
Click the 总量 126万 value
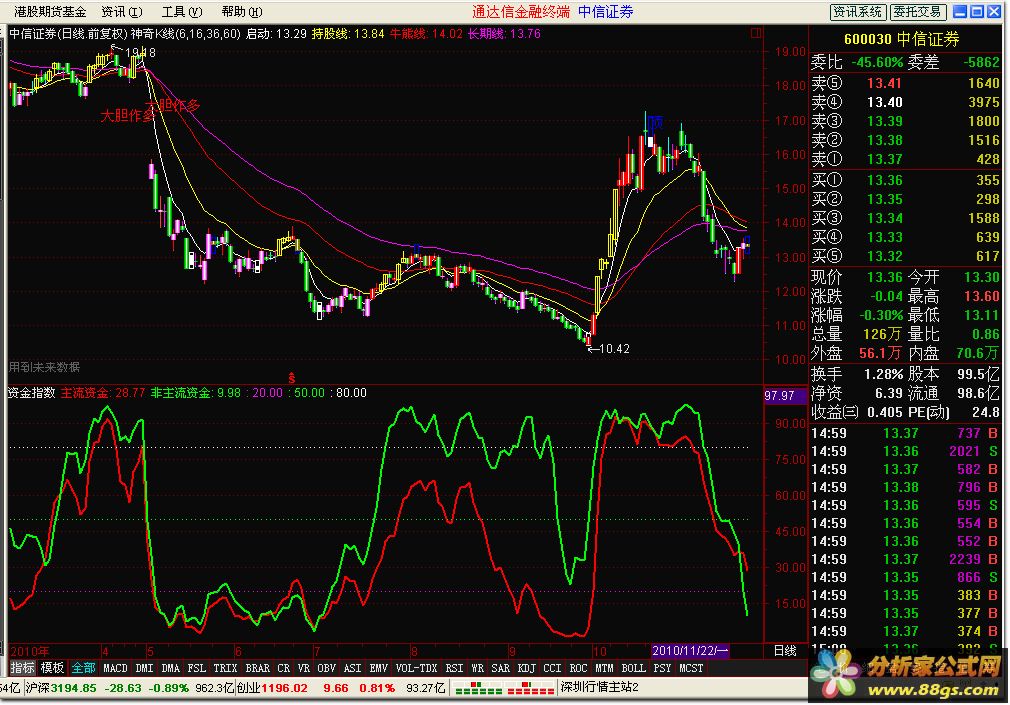[882, 334]
